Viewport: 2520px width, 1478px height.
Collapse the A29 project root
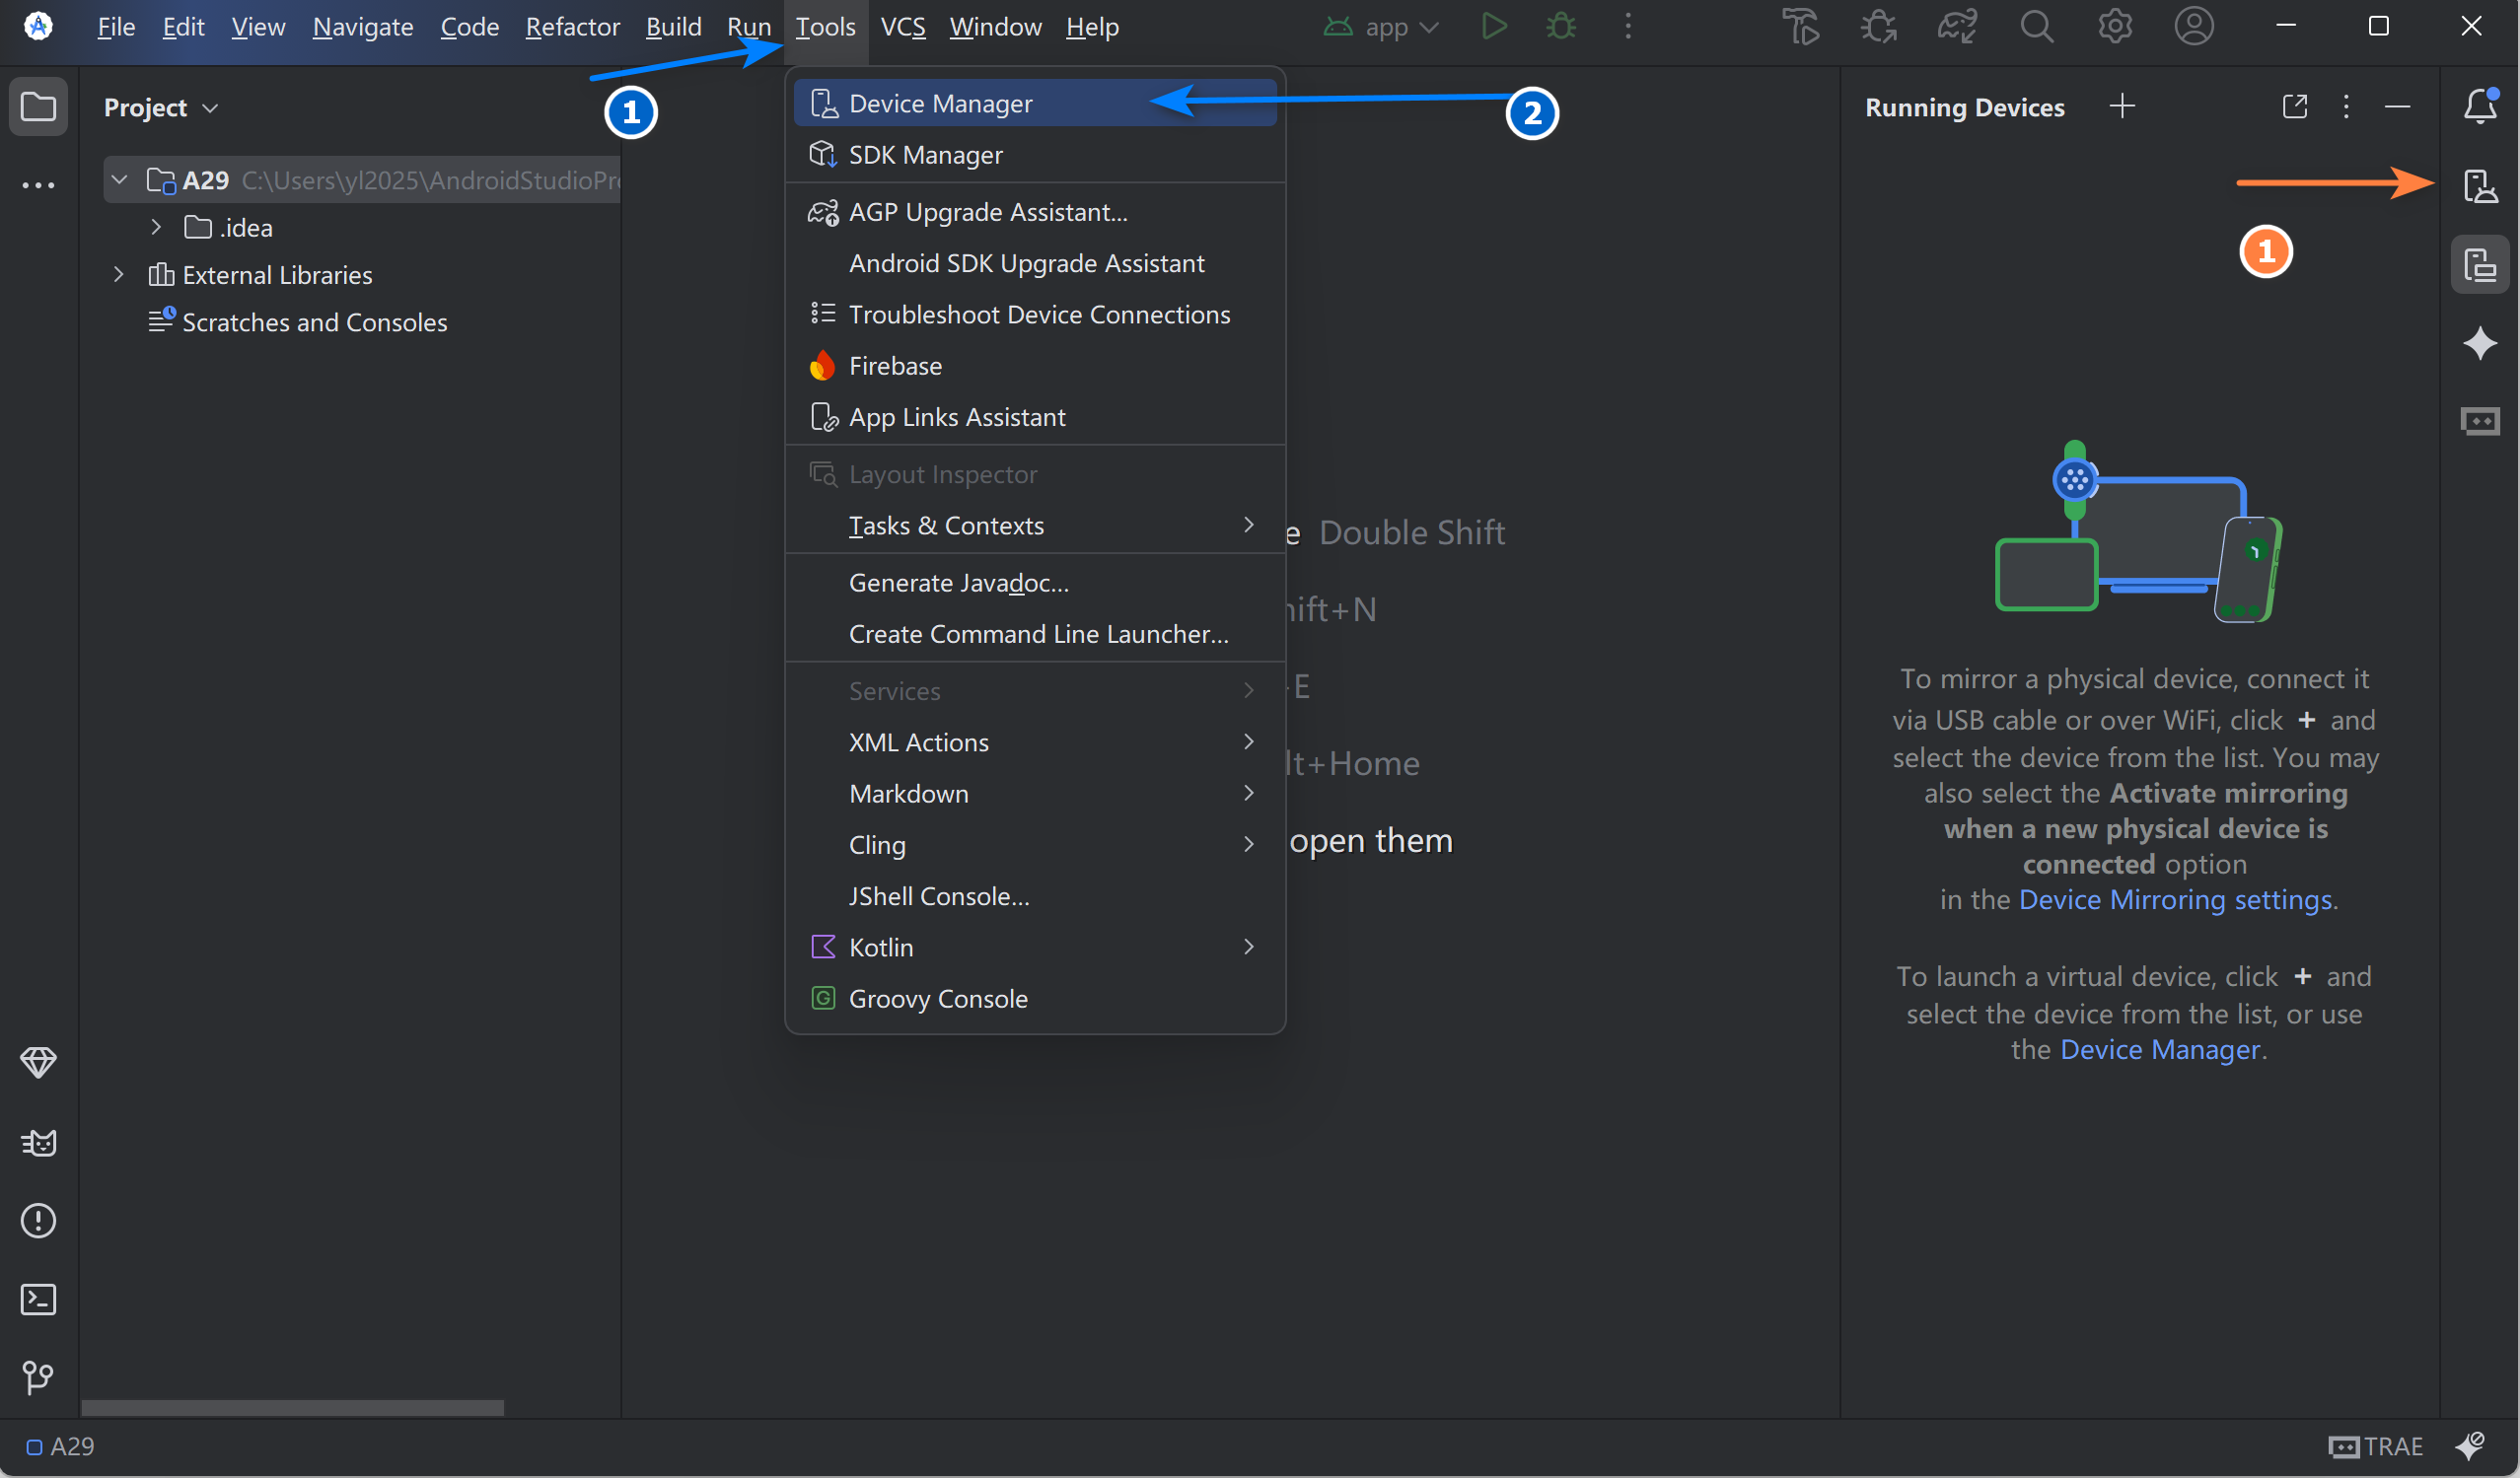click(119, 180)
